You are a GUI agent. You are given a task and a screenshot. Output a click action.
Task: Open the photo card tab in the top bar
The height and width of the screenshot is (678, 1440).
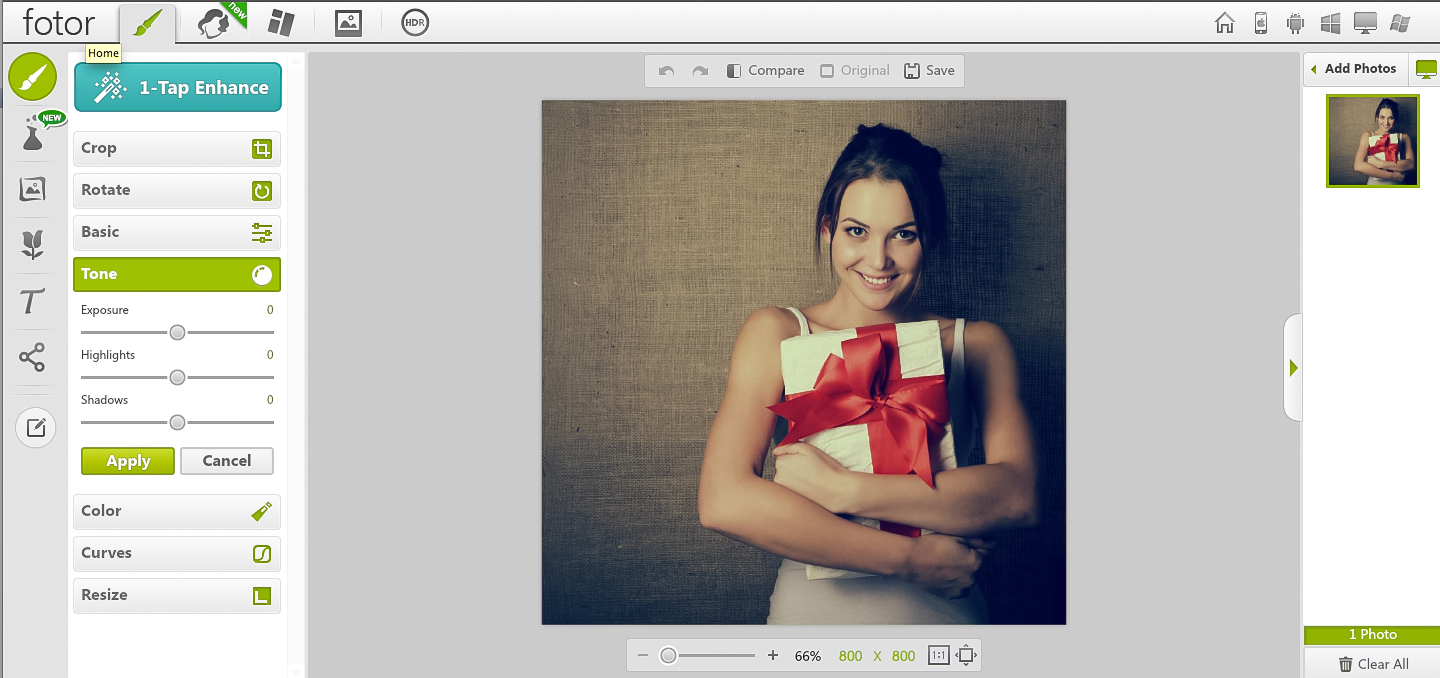click(348, 23)
